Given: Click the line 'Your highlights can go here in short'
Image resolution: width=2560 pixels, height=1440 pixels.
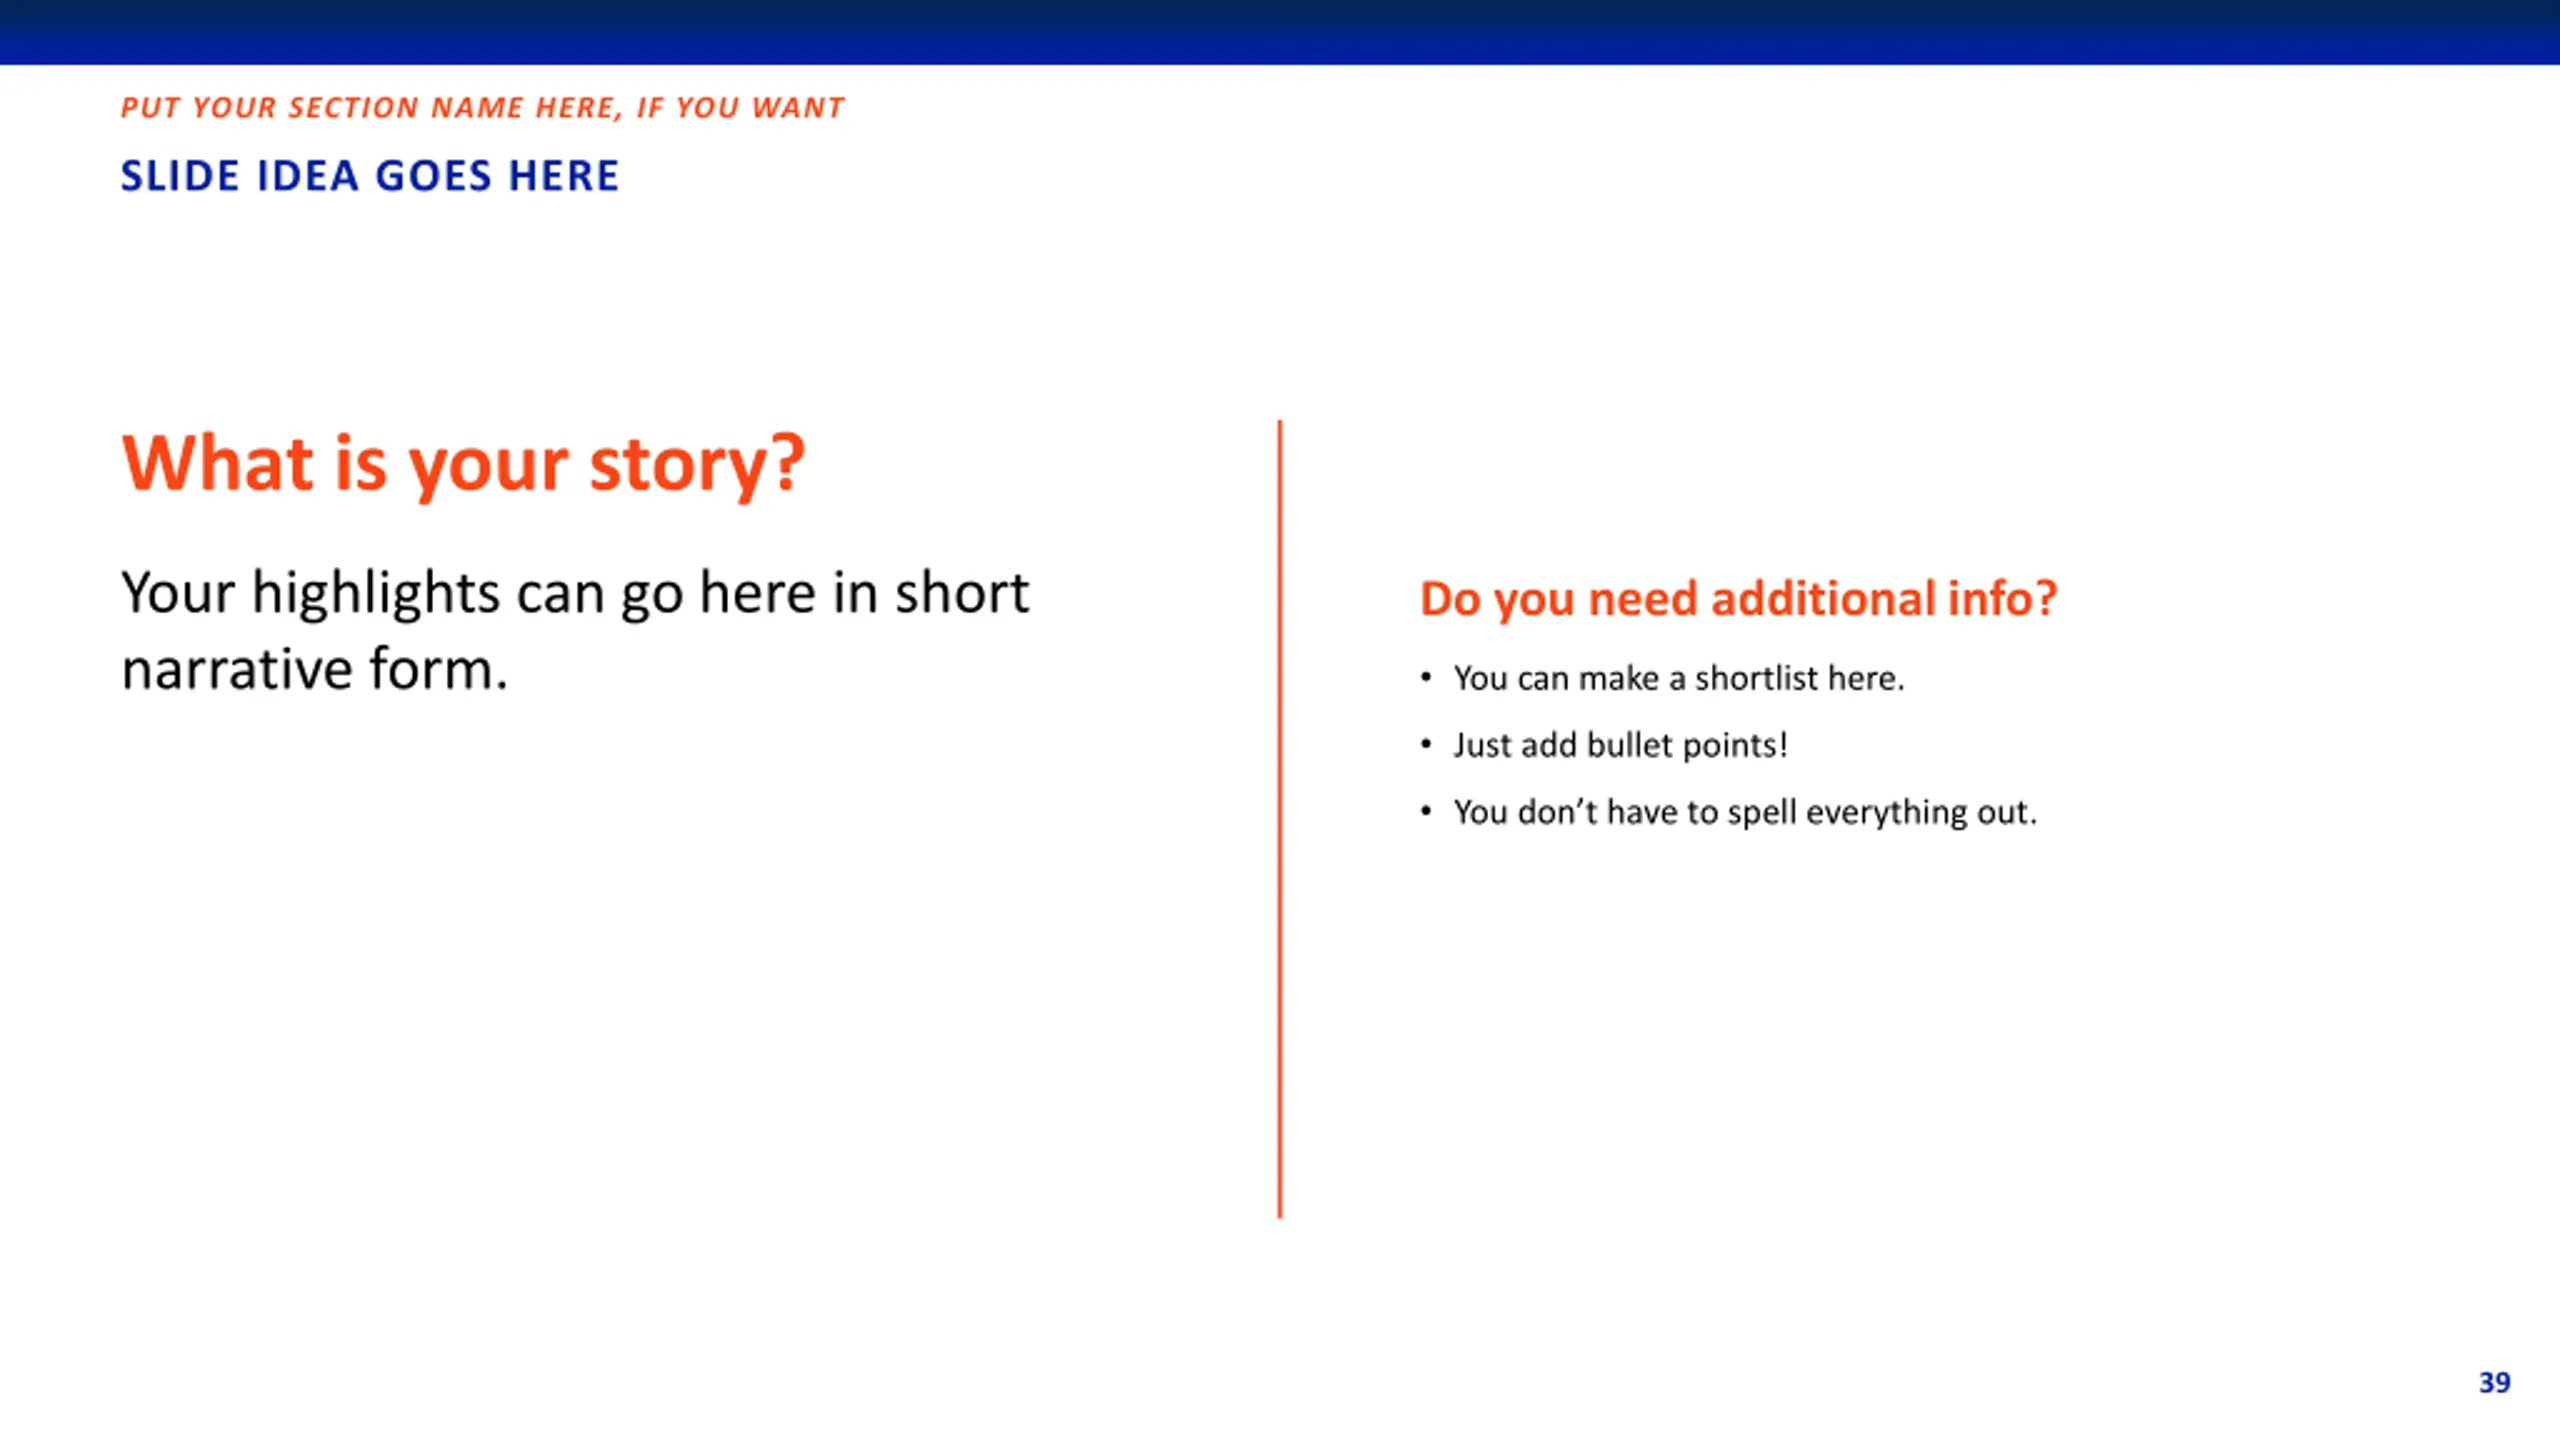Looking at the screenshot, I should coord(575,593).
